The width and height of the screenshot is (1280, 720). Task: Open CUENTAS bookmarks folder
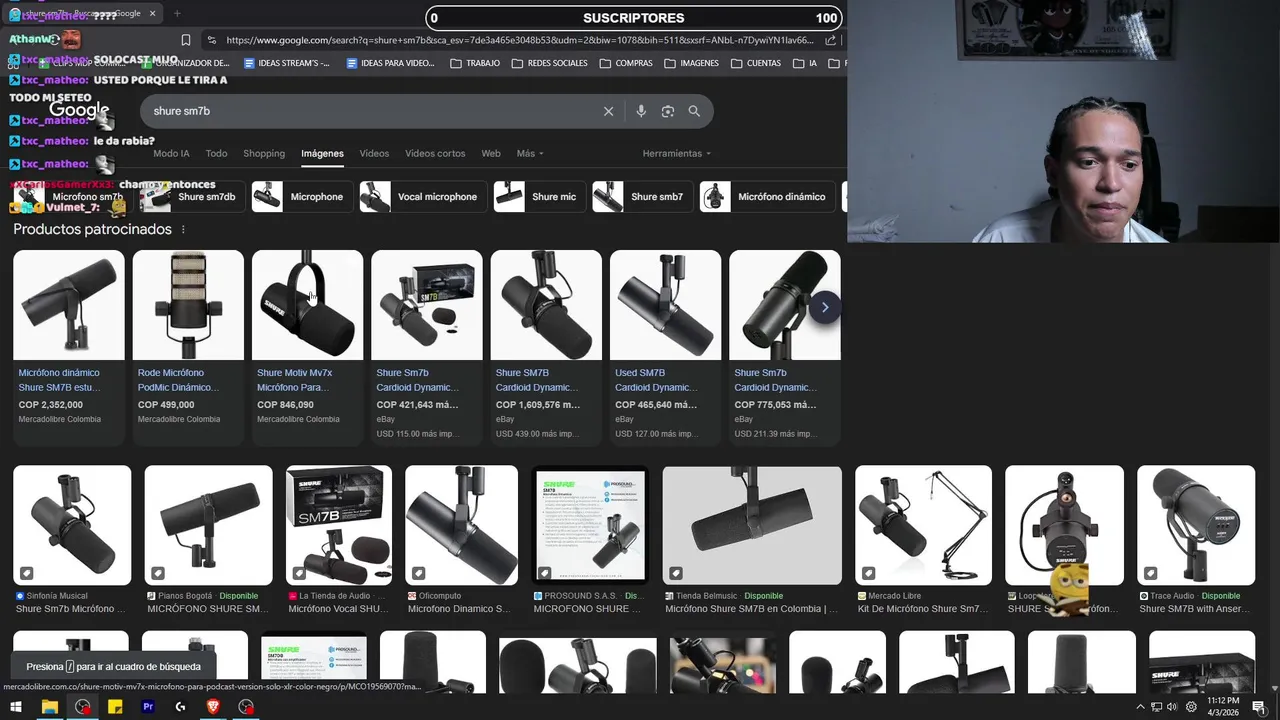point(756,63)
